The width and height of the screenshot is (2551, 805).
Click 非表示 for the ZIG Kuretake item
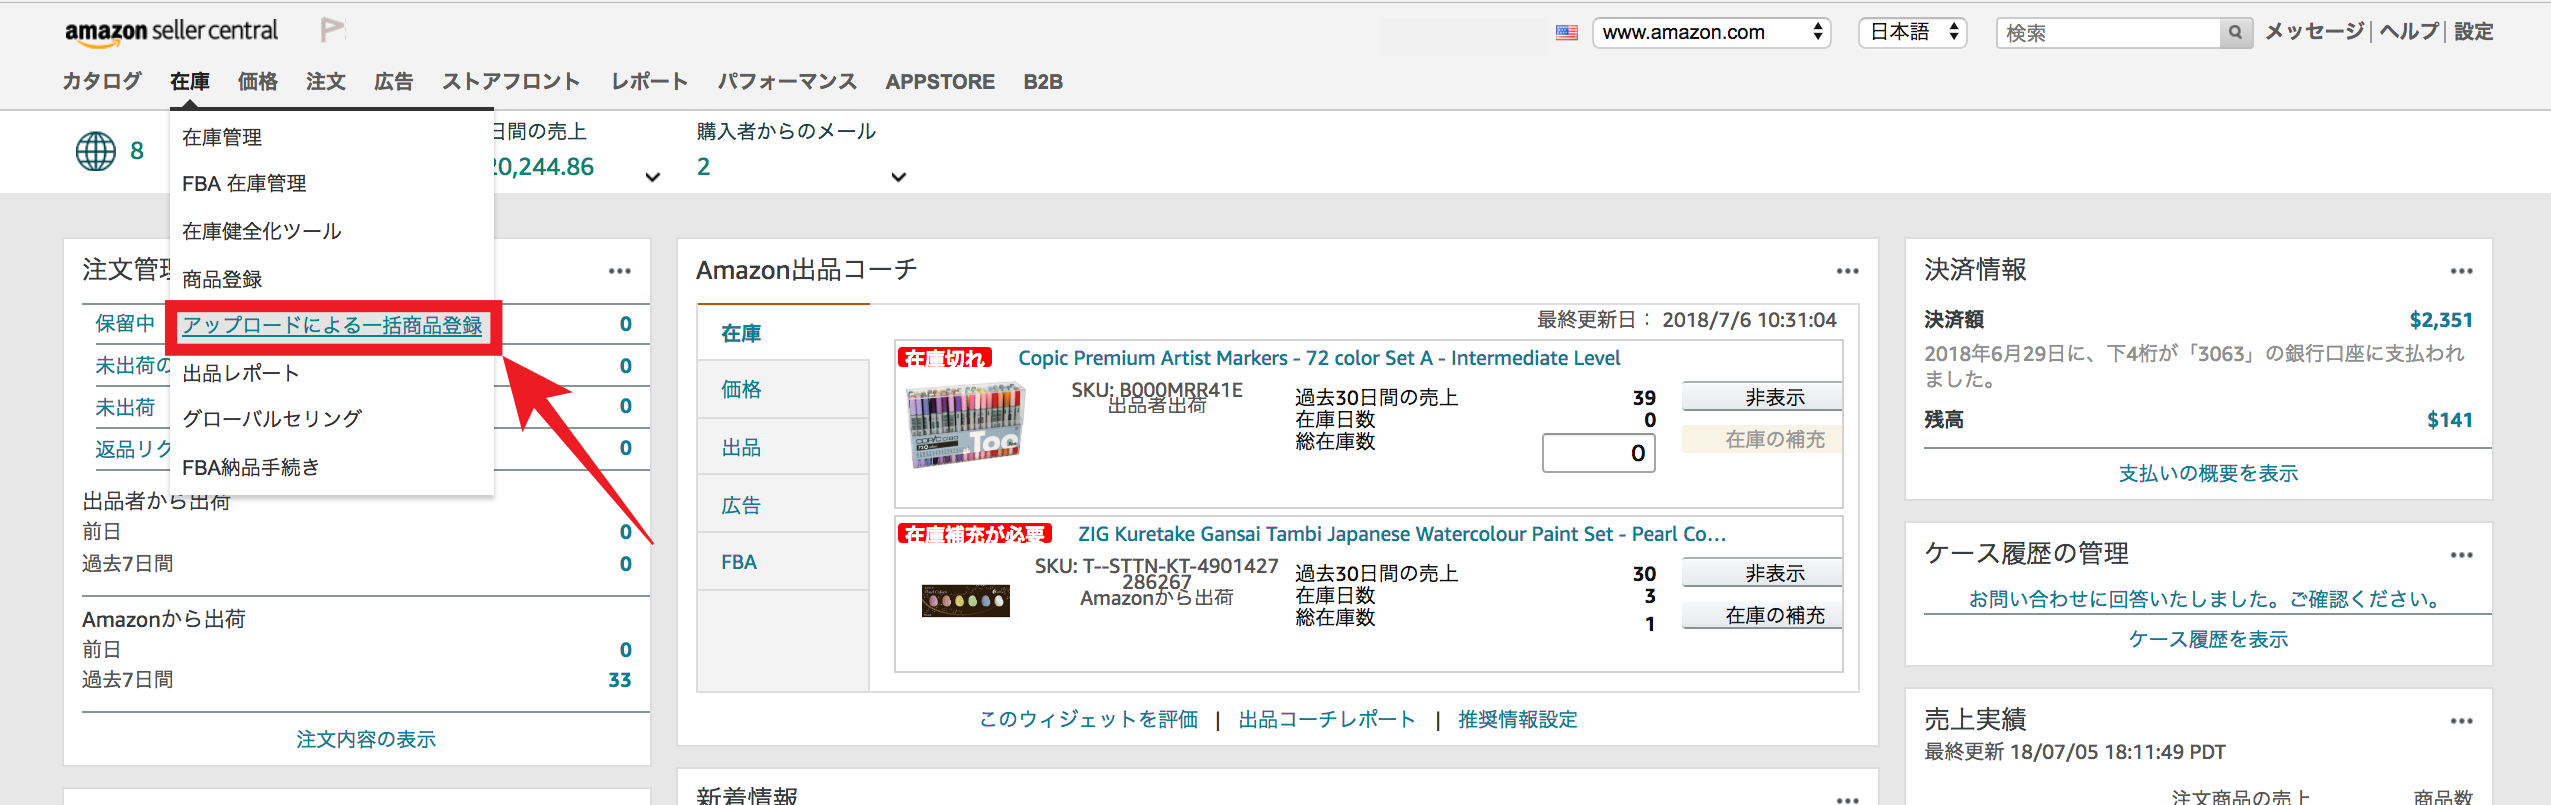coord(1762,573)
